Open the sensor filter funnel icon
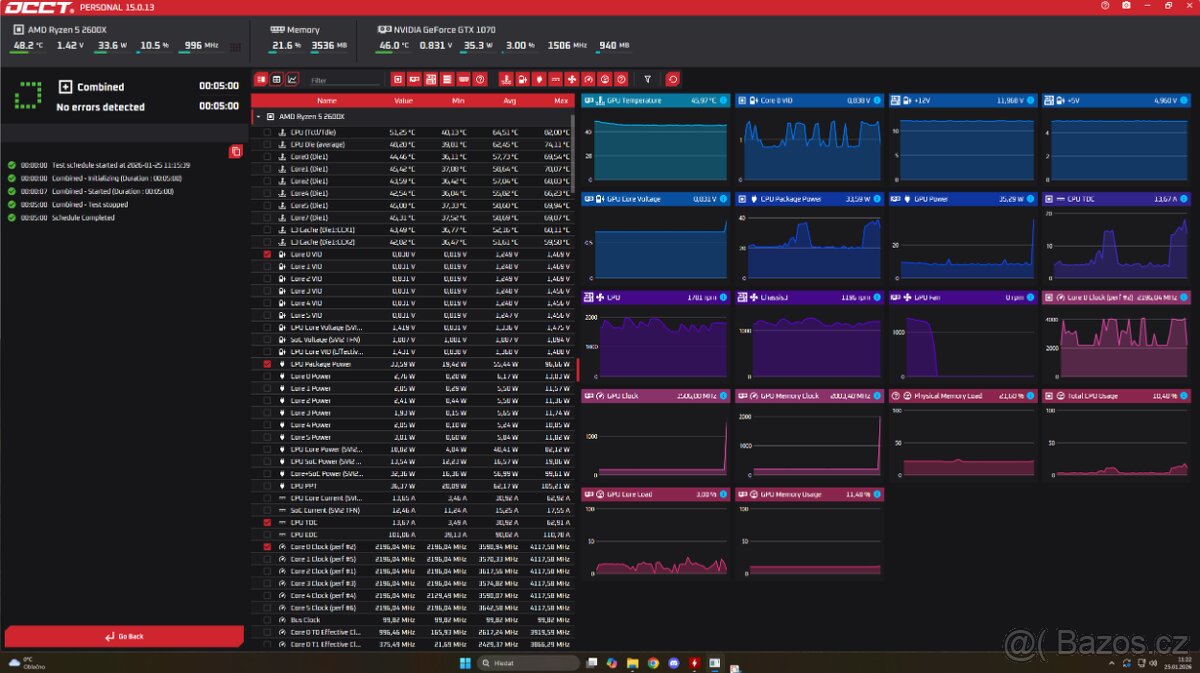 (x=647, y=79)
